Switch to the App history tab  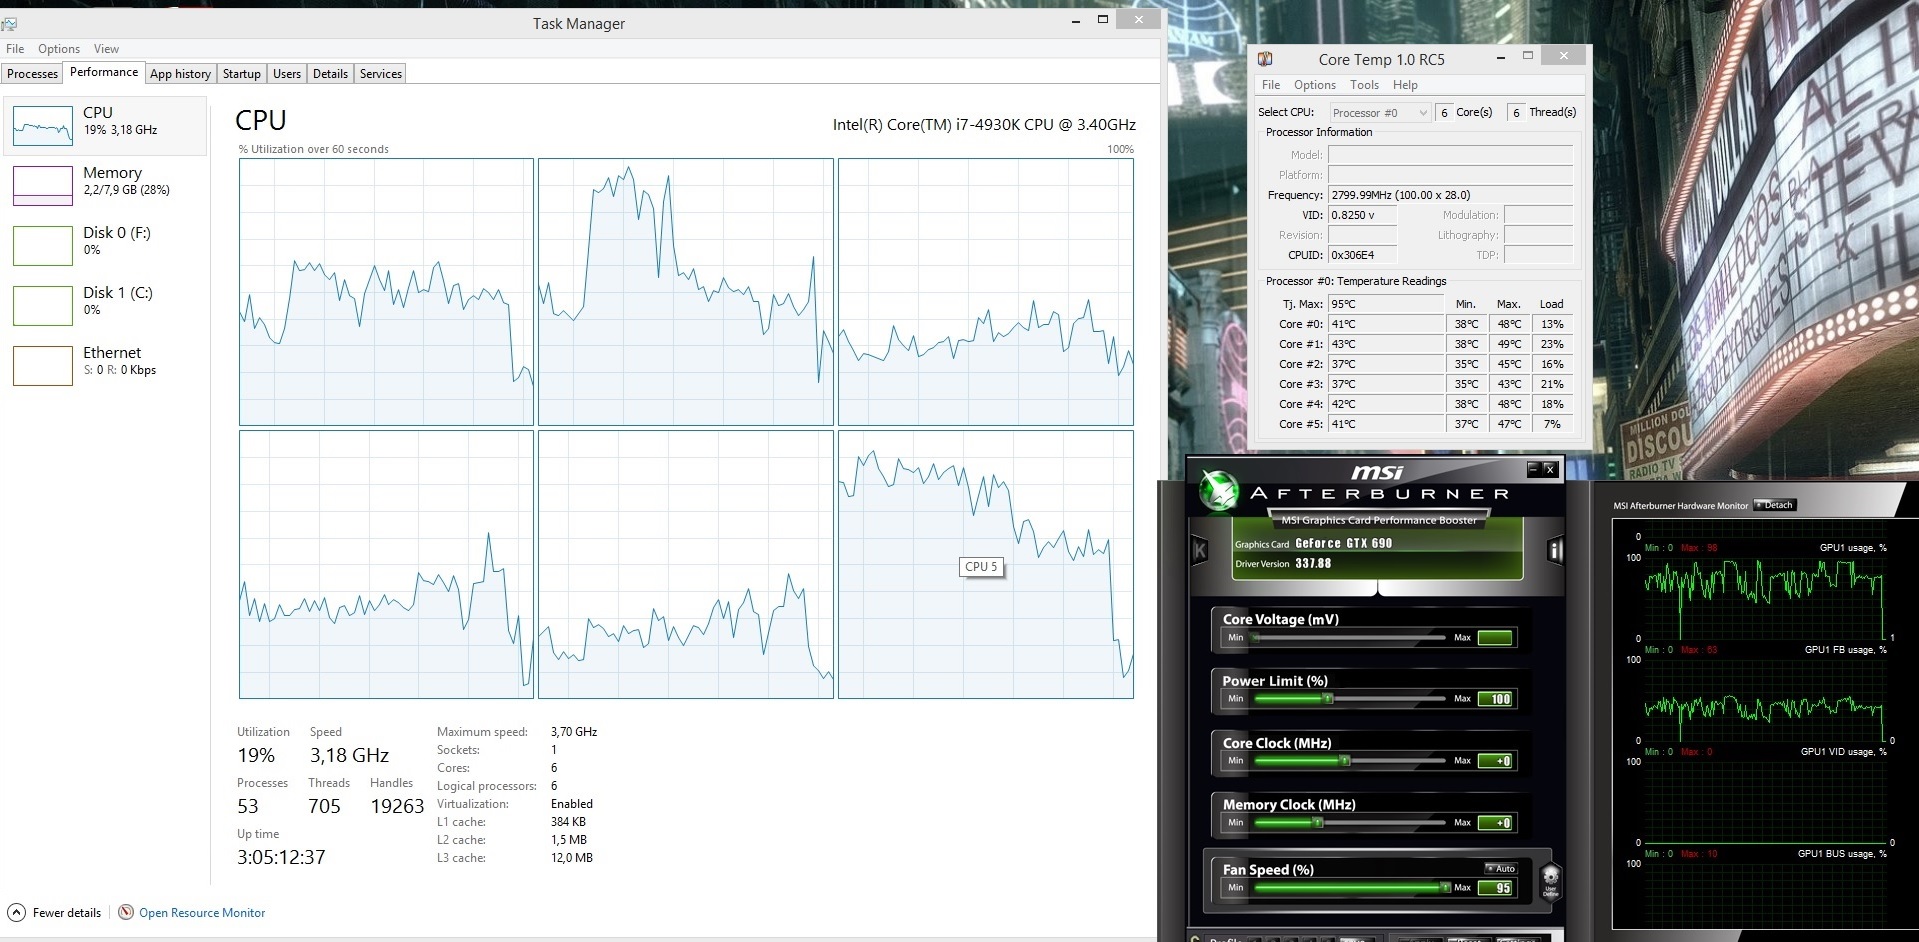tap(180, 74)
